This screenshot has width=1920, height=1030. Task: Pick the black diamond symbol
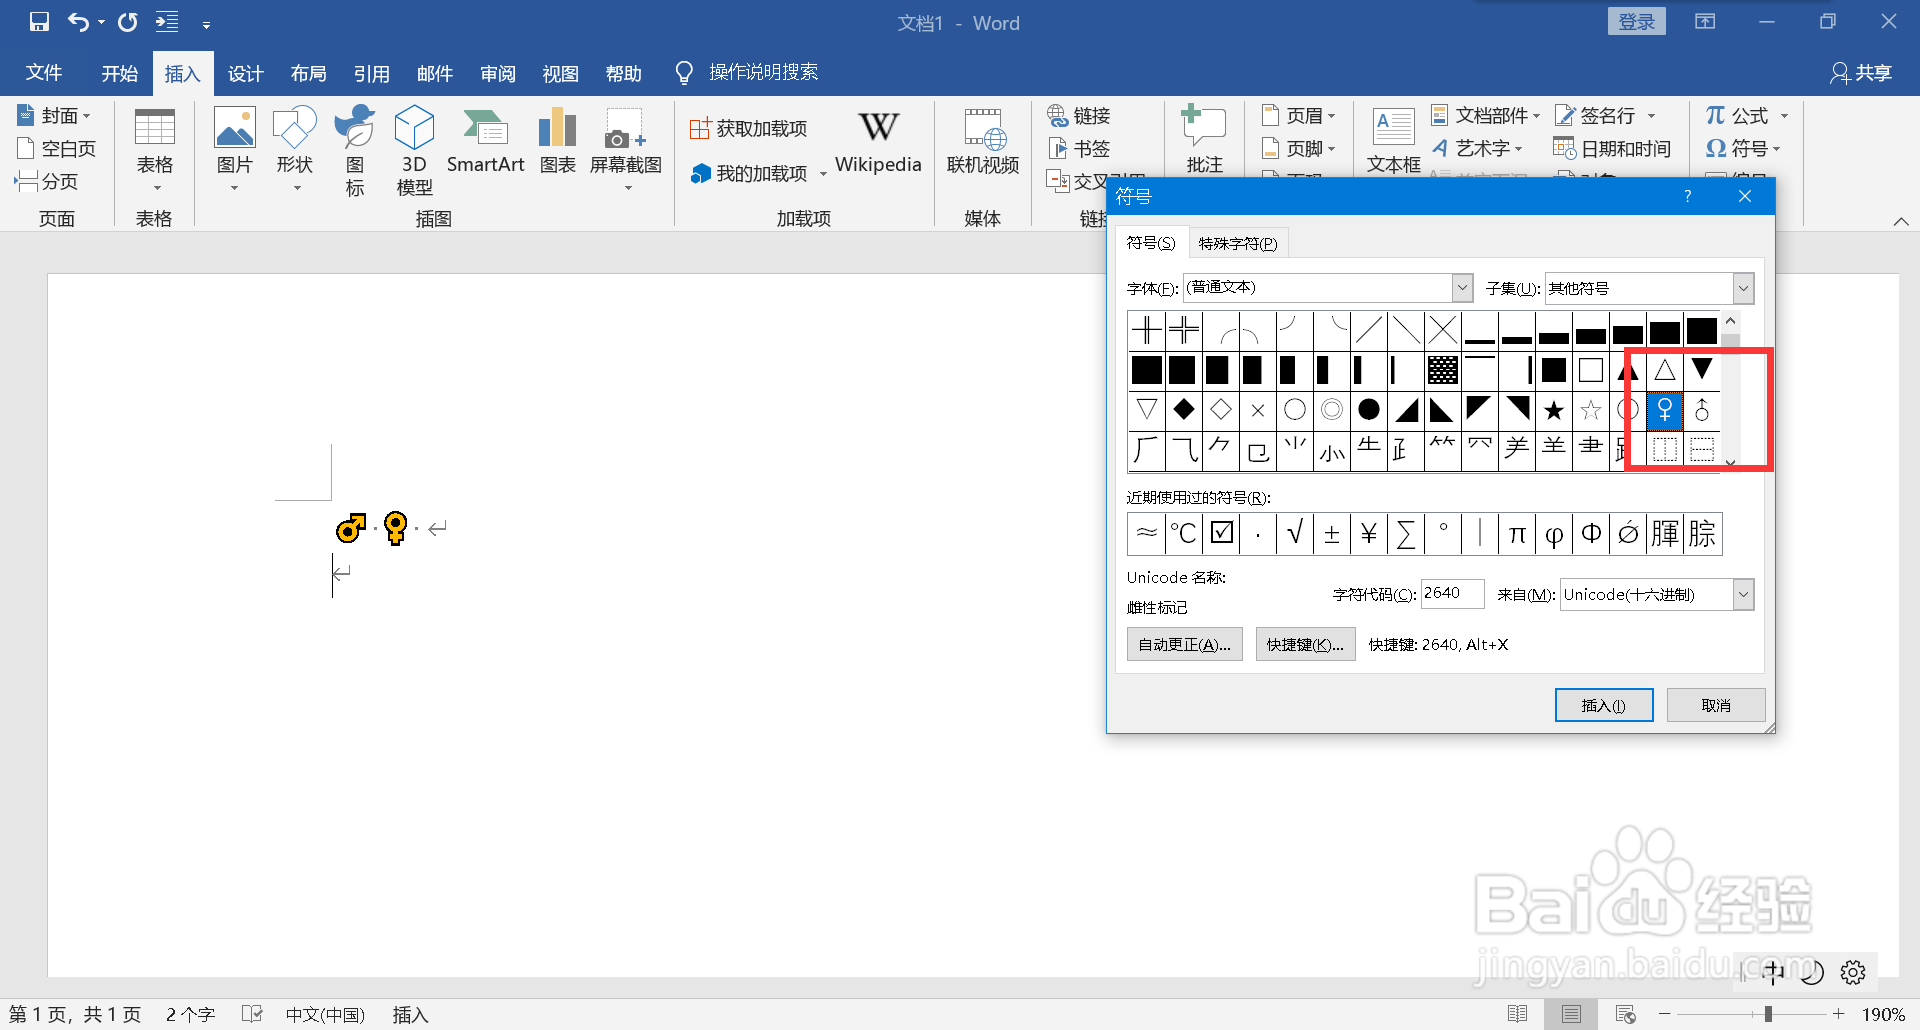(1184, 409)
